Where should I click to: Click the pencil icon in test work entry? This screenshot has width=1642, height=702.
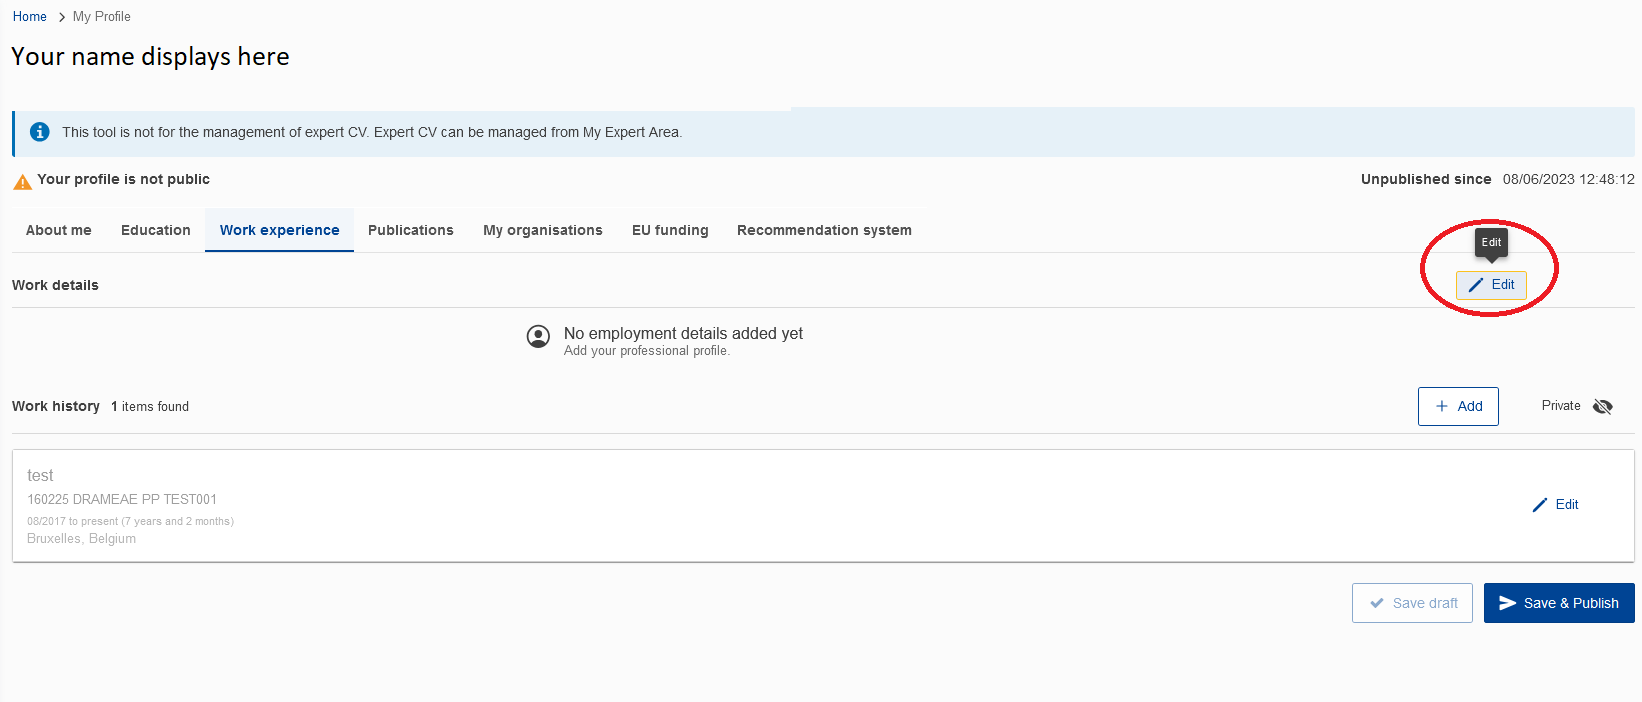point(1540,505)
